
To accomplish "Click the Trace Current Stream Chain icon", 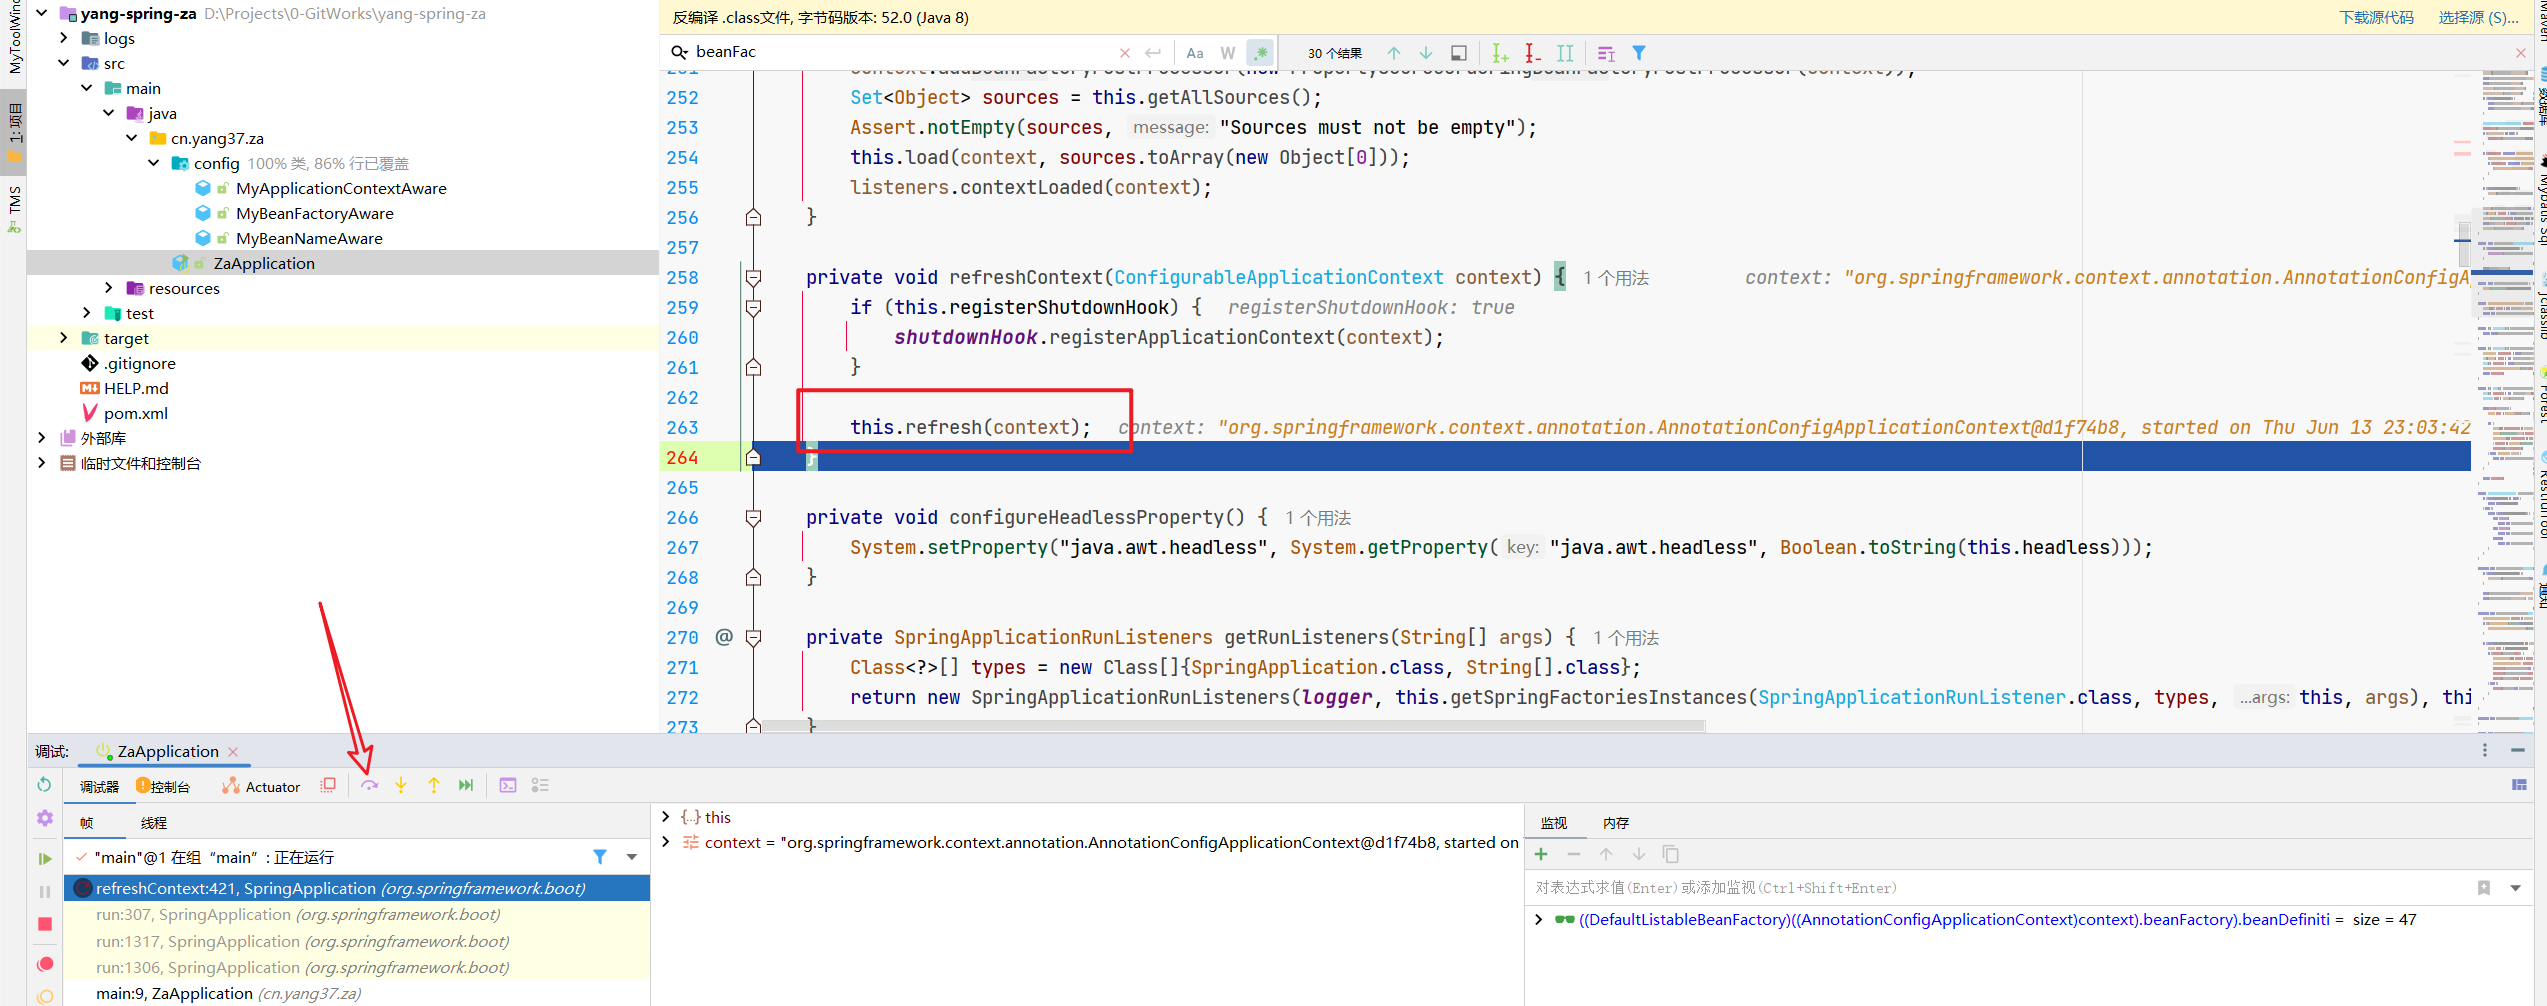I will click(540, 786).
